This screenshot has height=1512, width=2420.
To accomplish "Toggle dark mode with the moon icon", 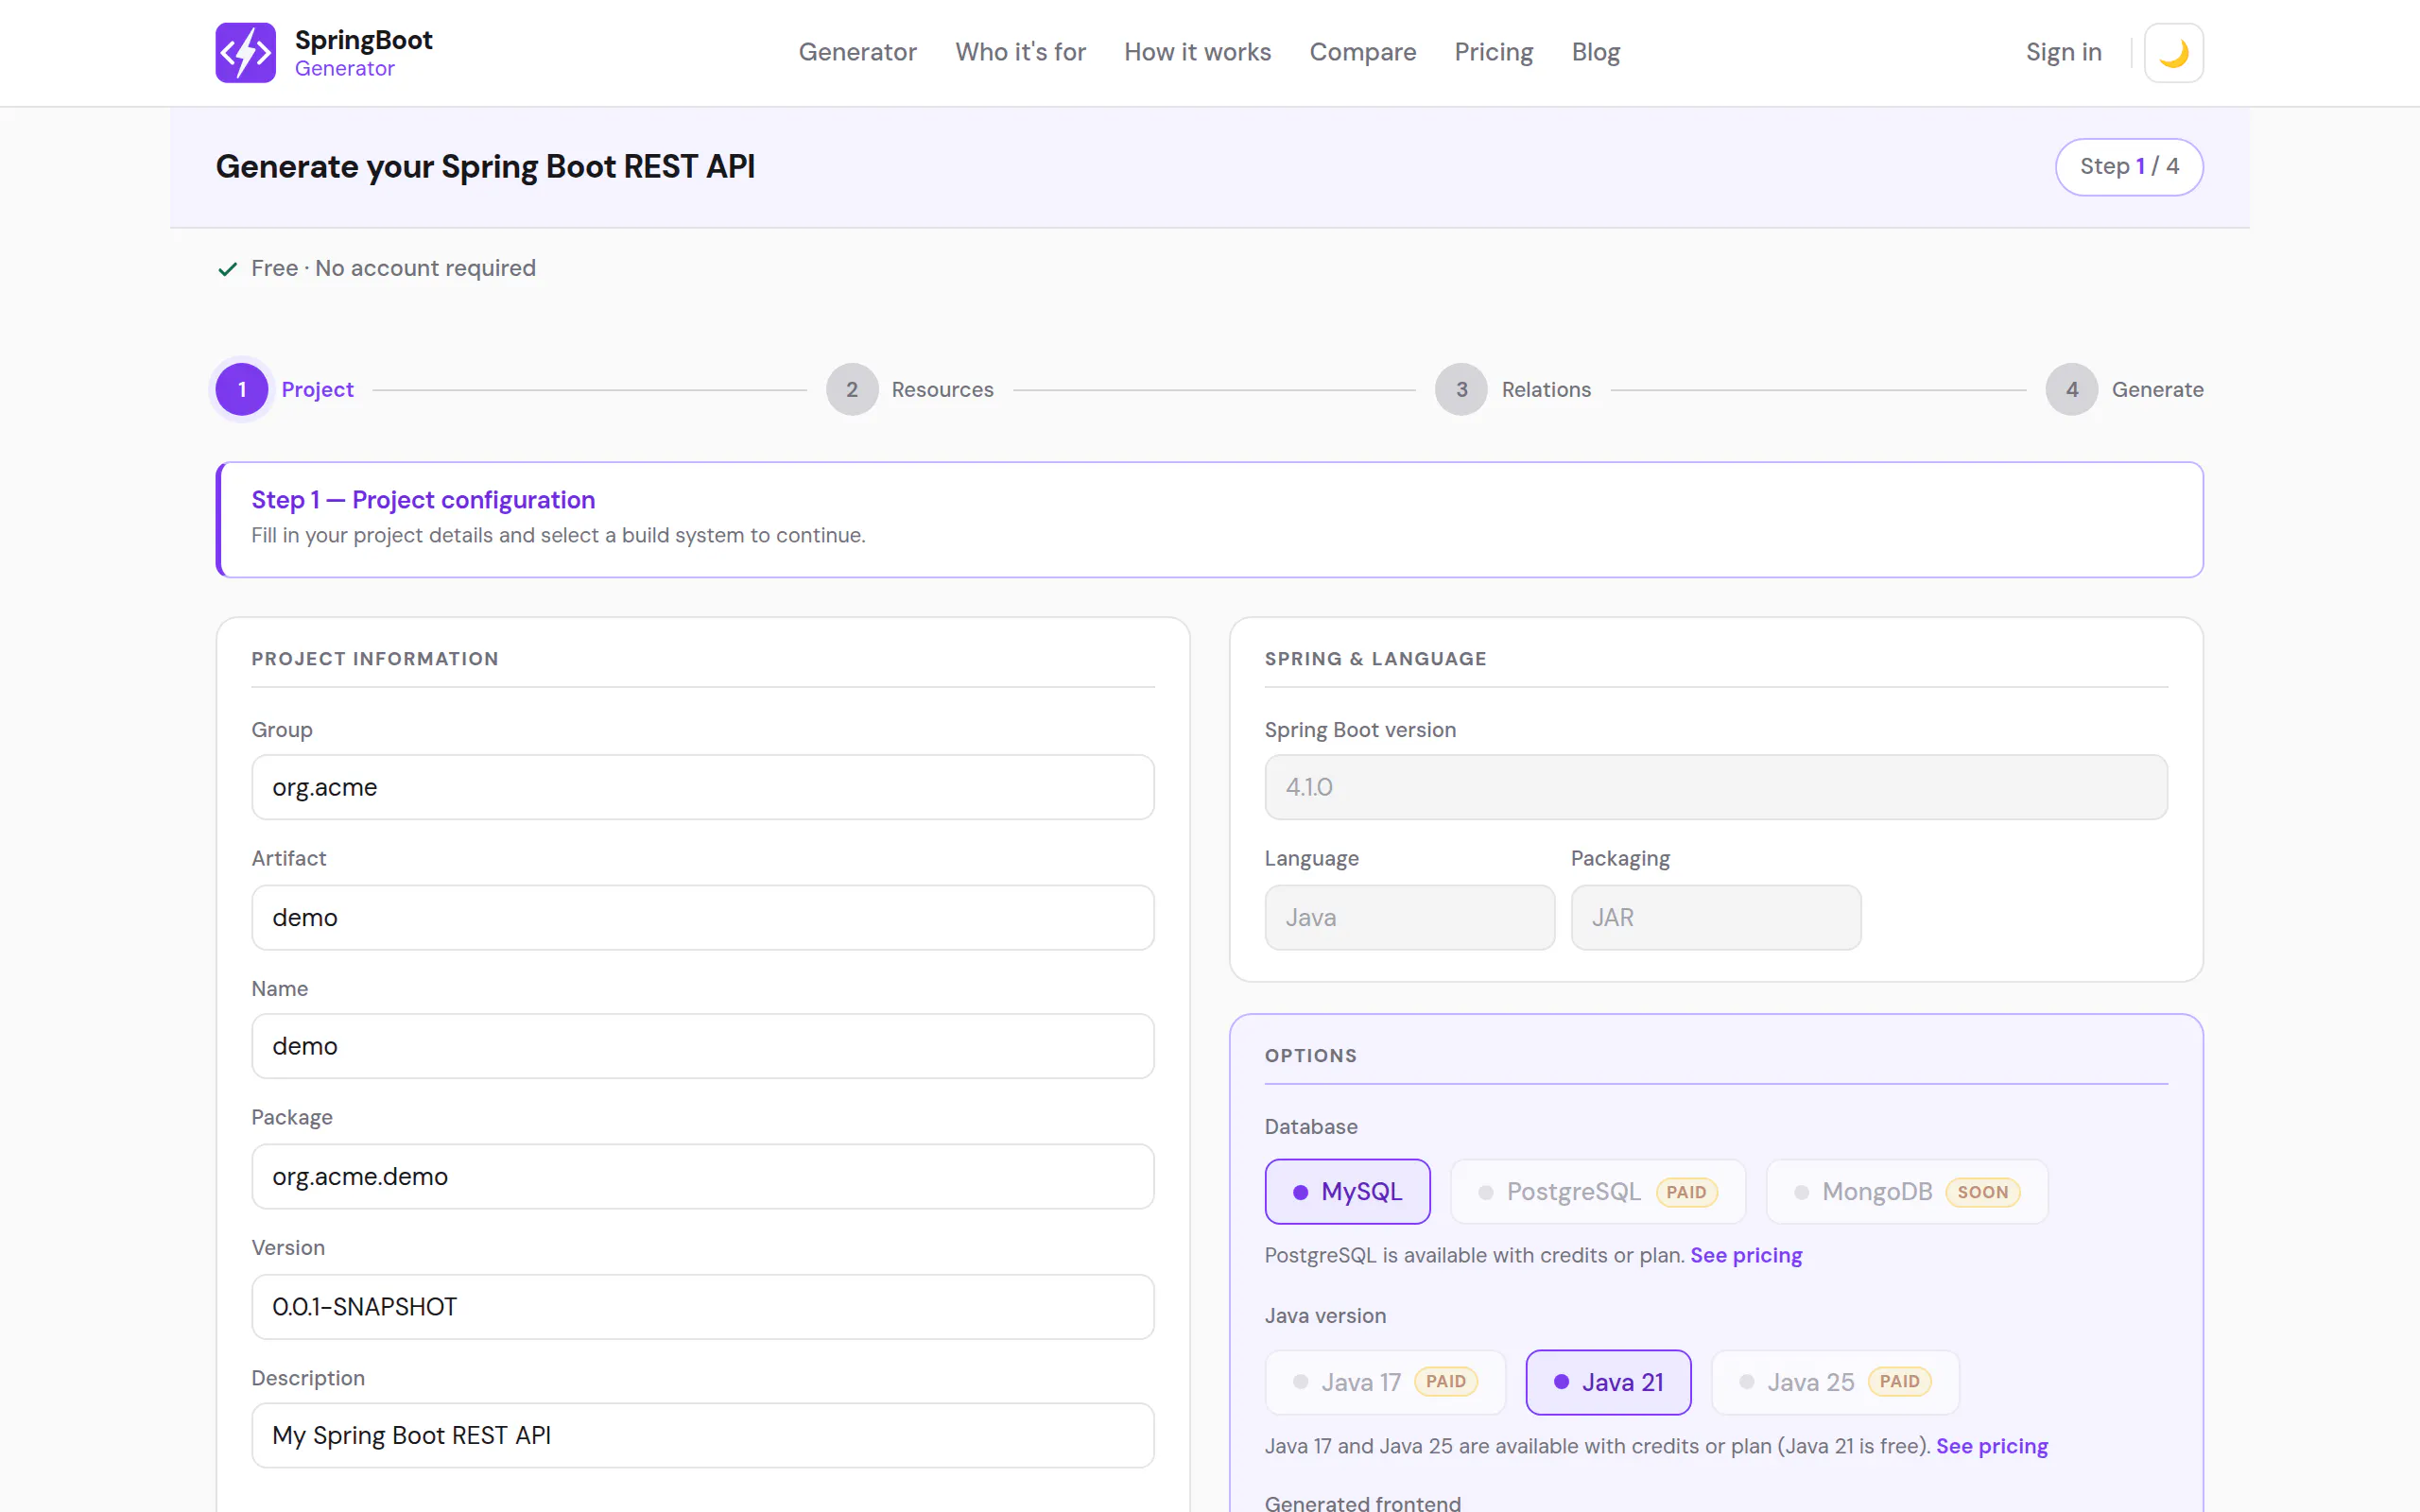I will (x=2174, y=52).
